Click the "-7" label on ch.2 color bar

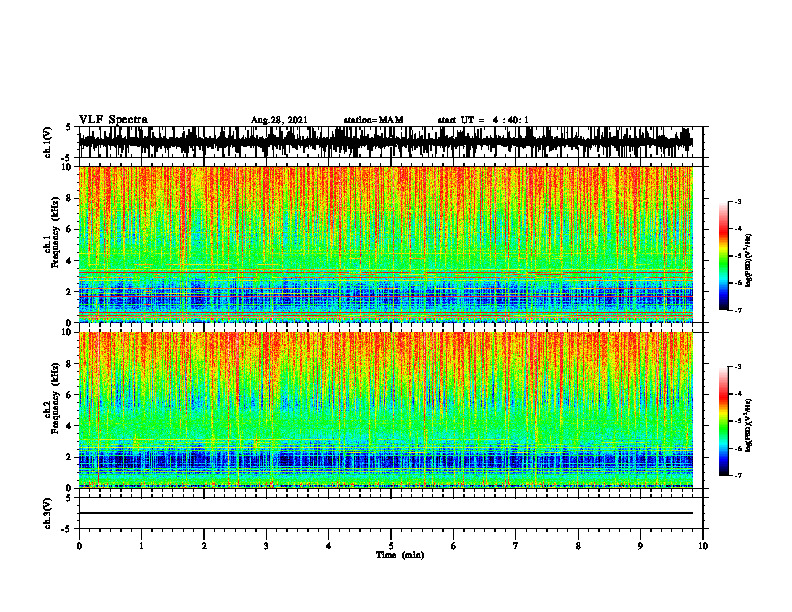(x=738, y=476)
